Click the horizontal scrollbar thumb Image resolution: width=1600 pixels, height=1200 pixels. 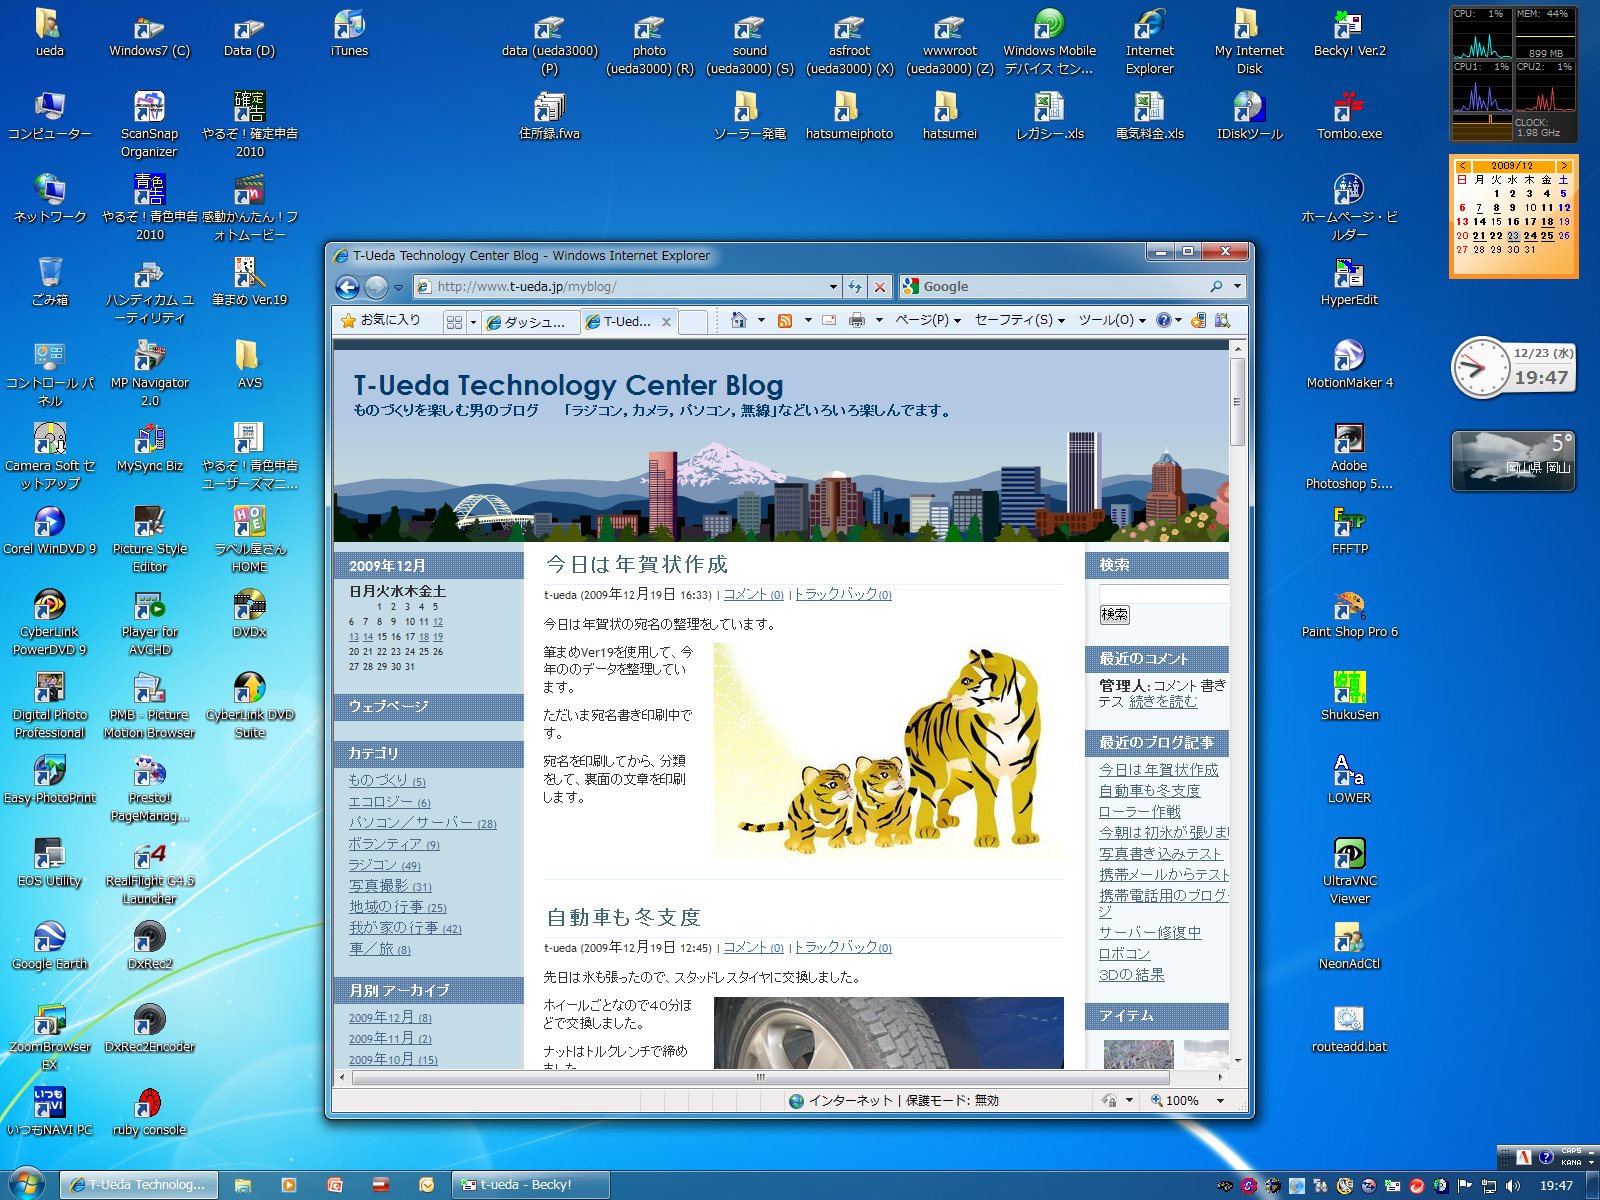[x=760, y=1078]
